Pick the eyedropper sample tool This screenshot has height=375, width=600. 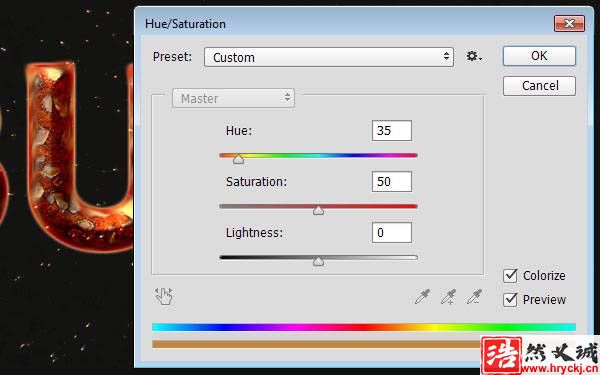(422, 297)
